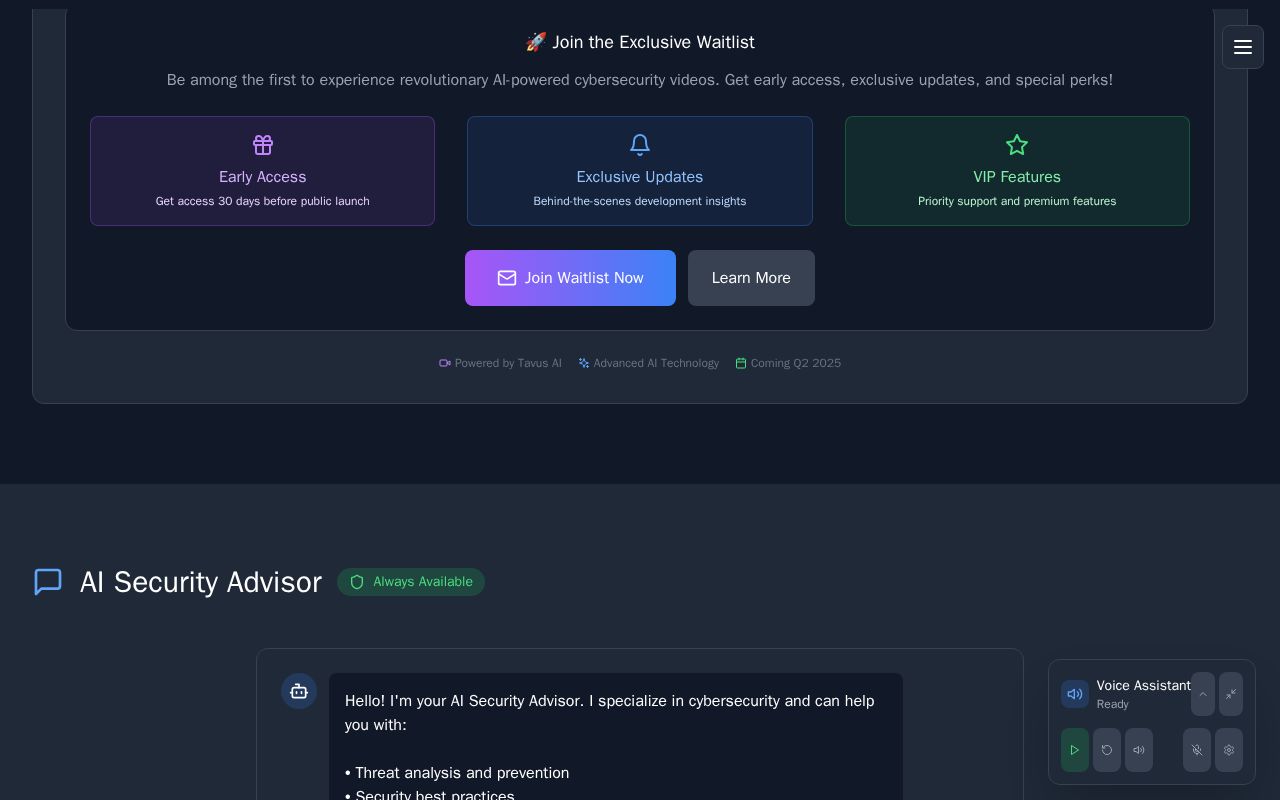This screenshot has width=1280, height=800.
Task: Toggle the voice assistant volume speaker button
Action: 1139,750
